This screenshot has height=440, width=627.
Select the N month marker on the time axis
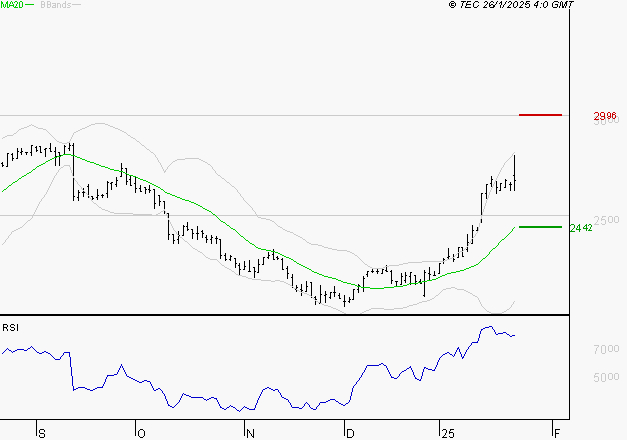[250, 434]
